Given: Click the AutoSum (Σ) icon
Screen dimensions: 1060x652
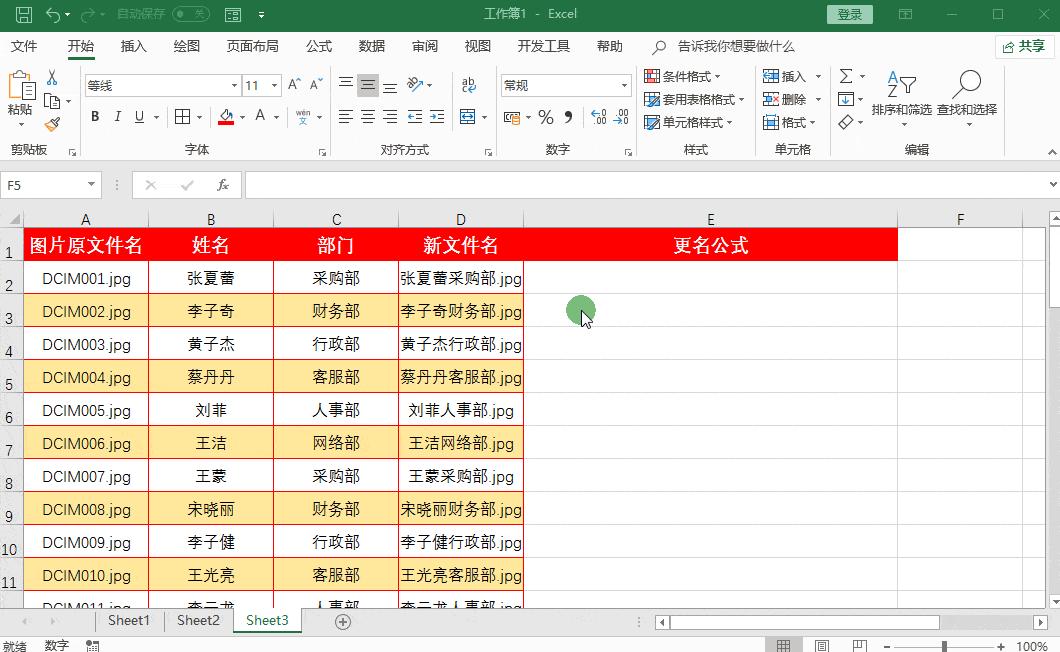Looking at the screenshot, I should 849,75.
